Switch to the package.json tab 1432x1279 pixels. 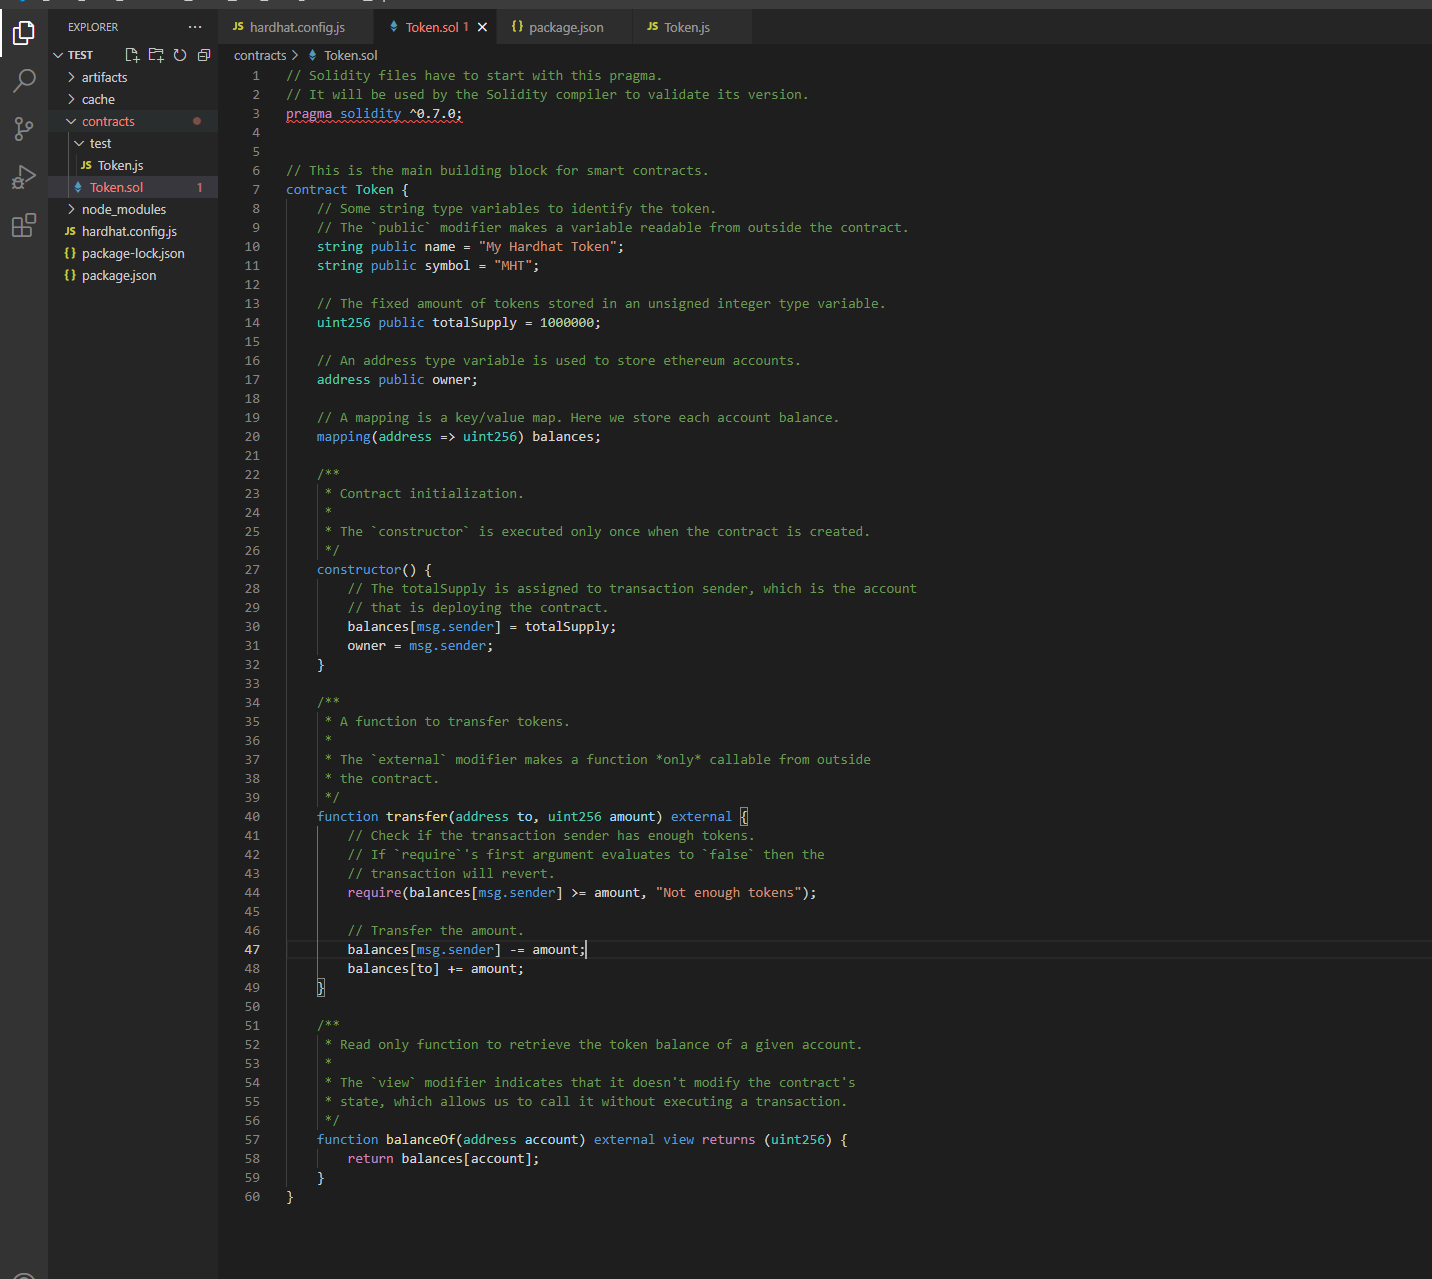[x=565, y=27]
